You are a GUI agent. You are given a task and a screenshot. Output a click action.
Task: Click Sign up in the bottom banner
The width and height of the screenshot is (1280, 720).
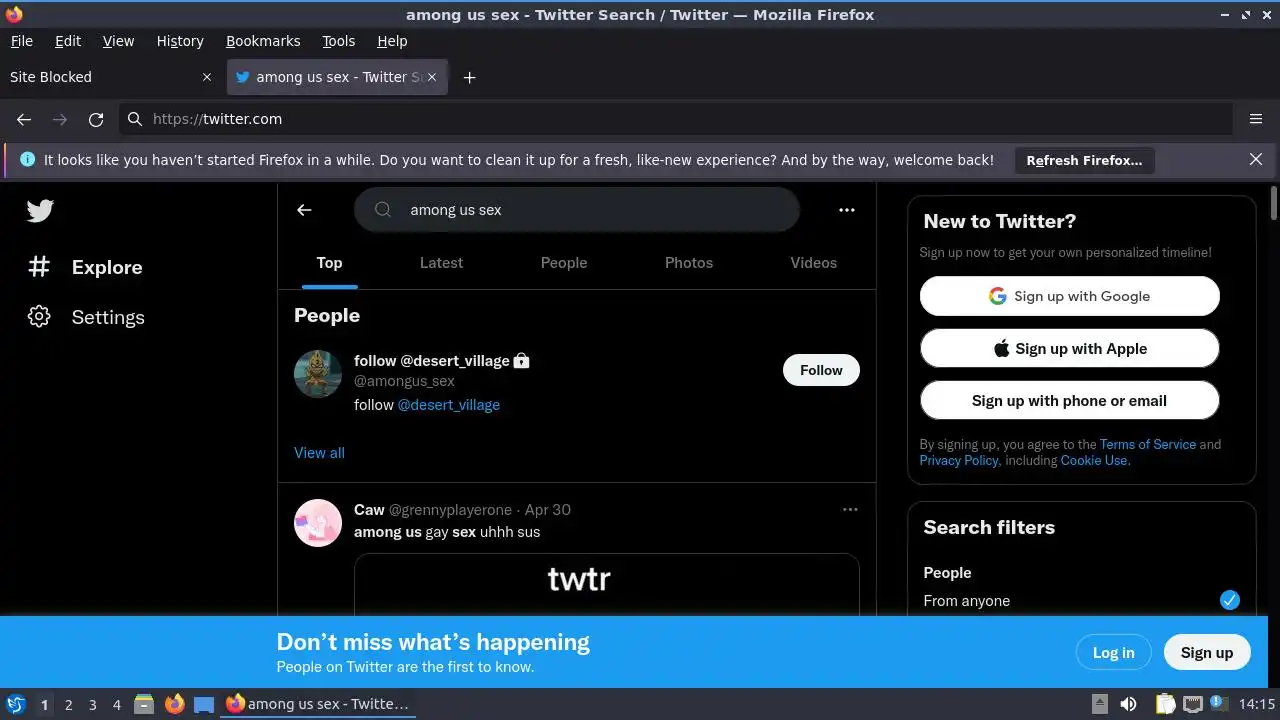[1207, 652]
